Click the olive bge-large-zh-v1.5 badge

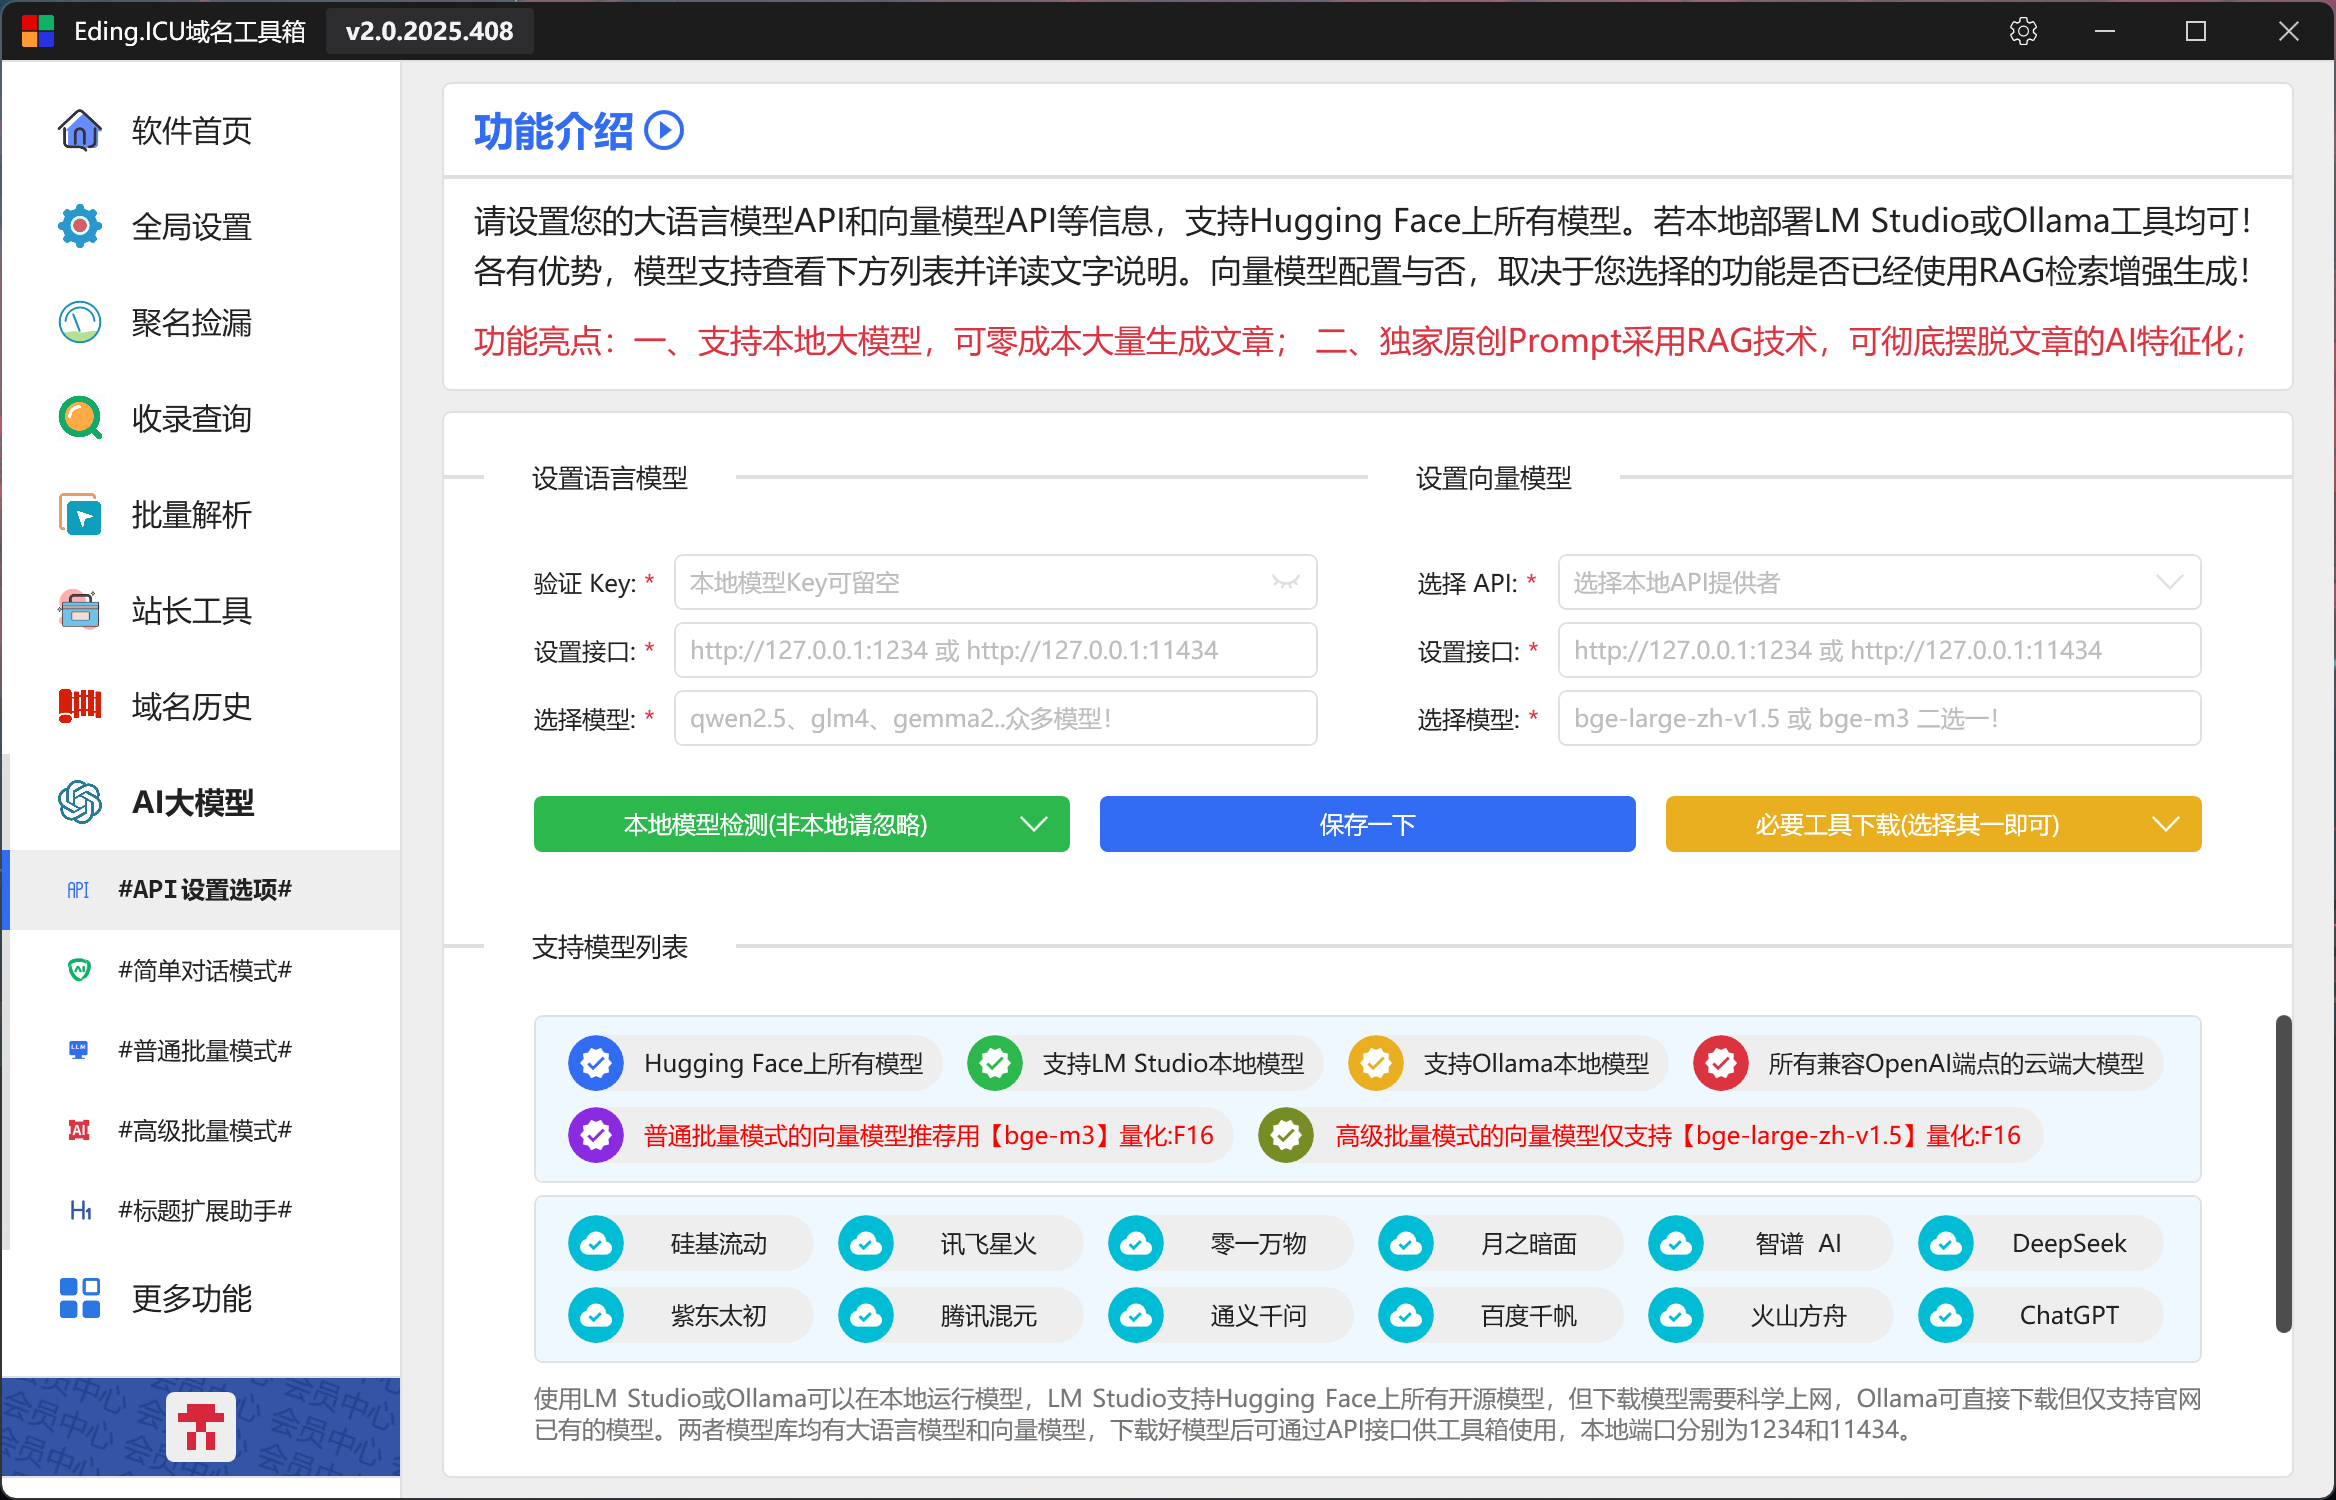[1286, 1135]
